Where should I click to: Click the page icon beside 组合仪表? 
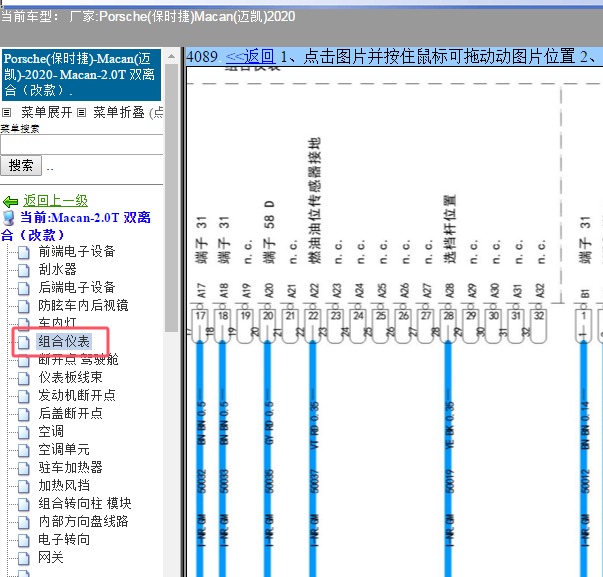[x=24, y=342]
